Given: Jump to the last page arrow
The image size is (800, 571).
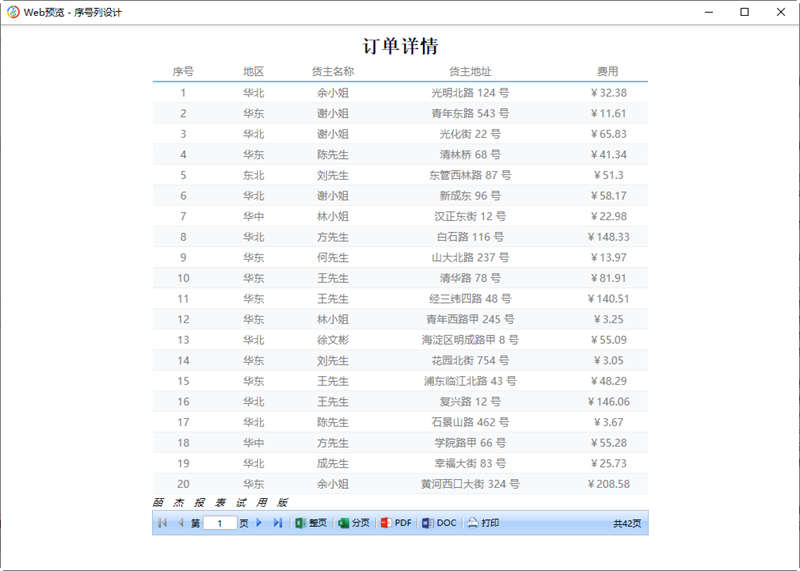Looking at the screenshot, I should [x=277, y=523].
